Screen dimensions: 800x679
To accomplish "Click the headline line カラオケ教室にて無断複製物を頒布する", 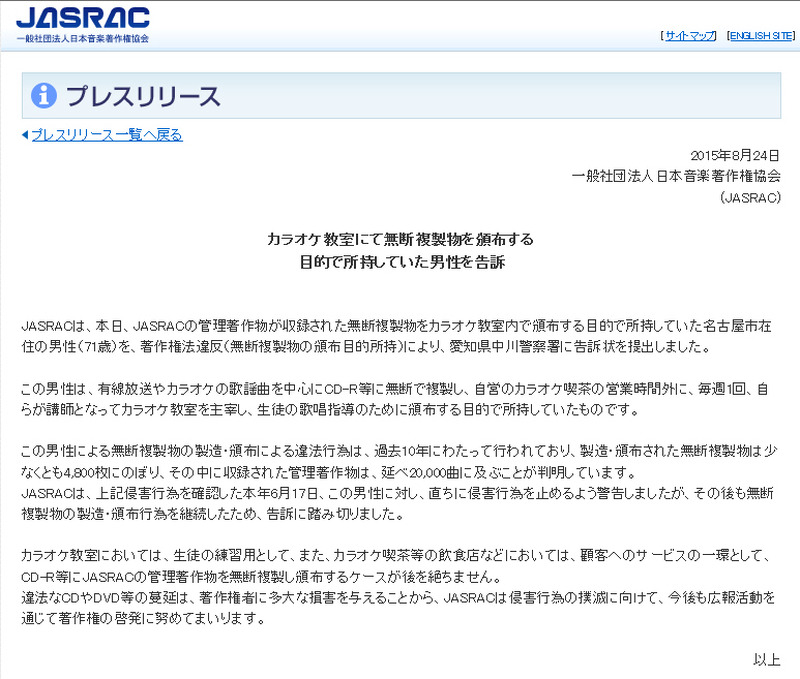I will [400, 240].
